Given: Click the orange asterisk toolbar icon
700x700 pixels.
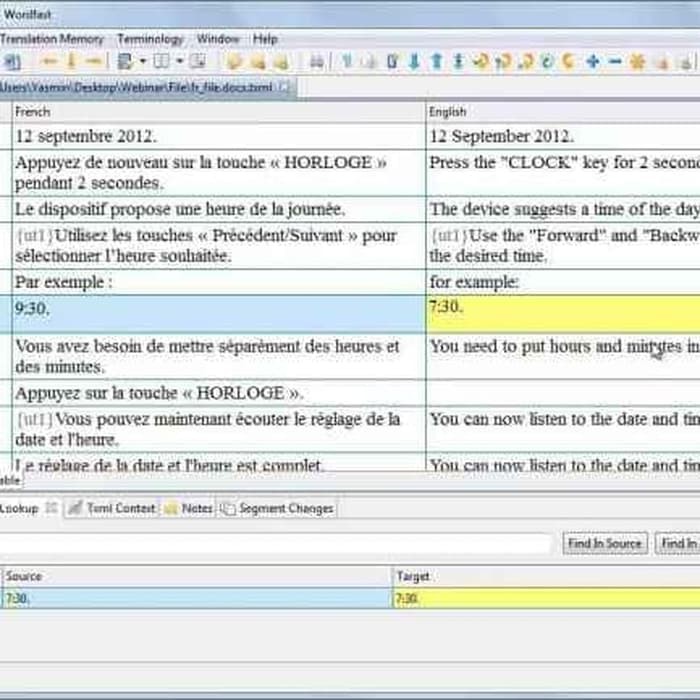Looking at the screenshot, I should [x=637, y=62].
